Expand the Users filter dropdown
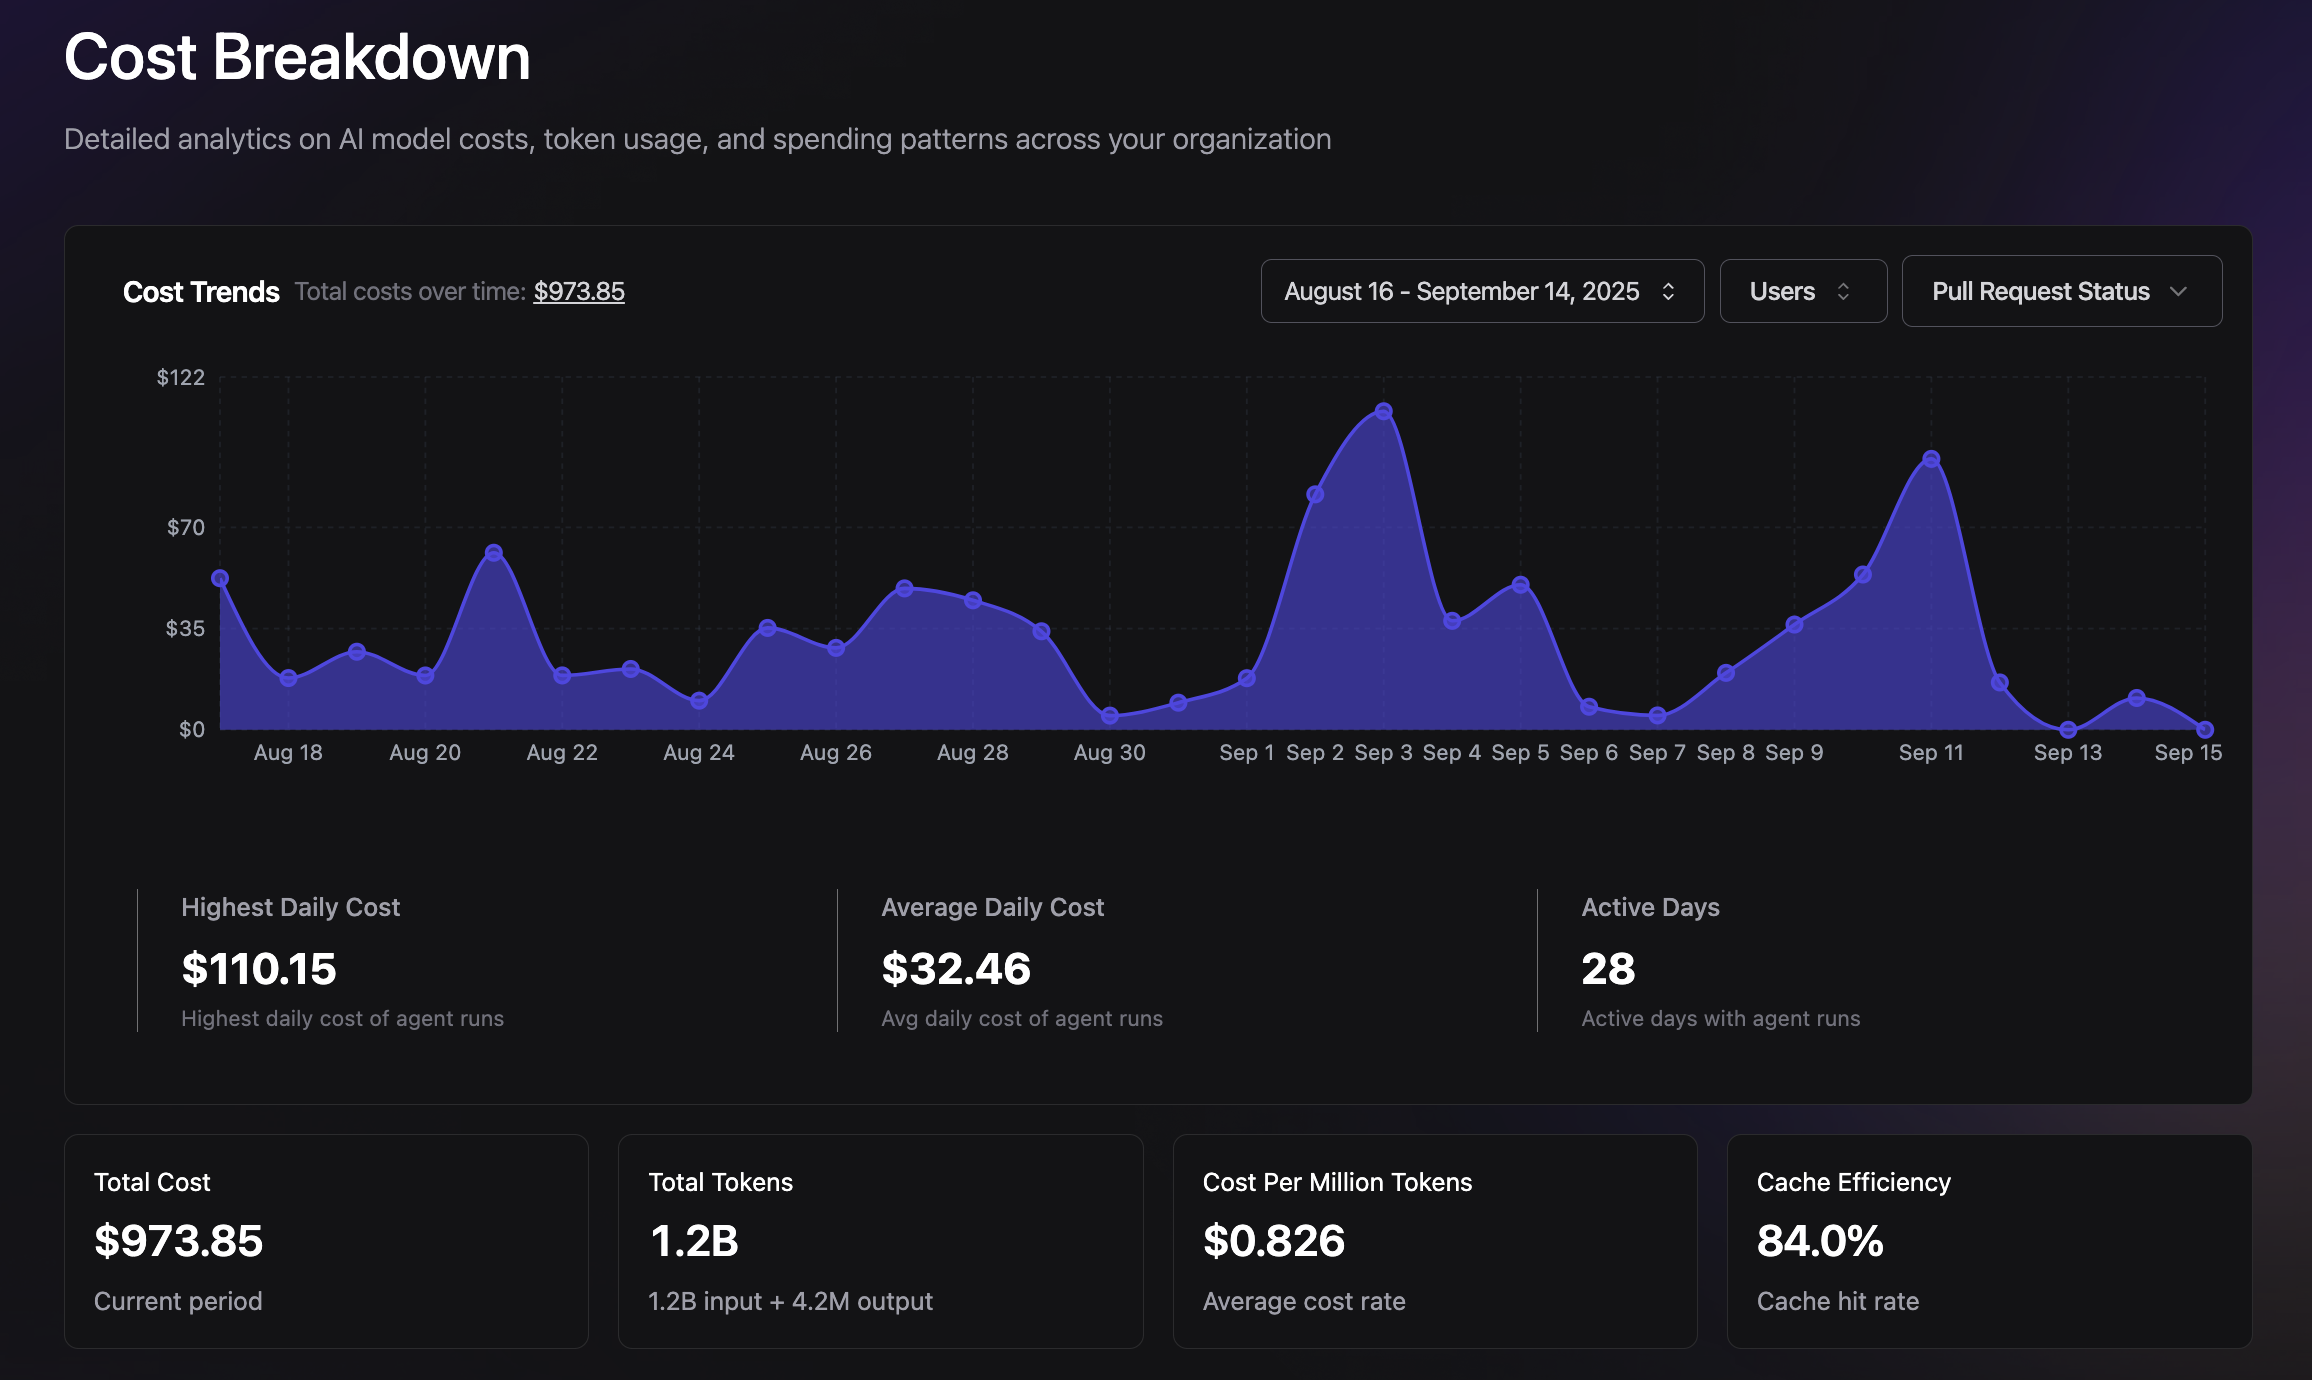Image resolution: width=2312 pixels, height=1380 pixels. 1802,291
